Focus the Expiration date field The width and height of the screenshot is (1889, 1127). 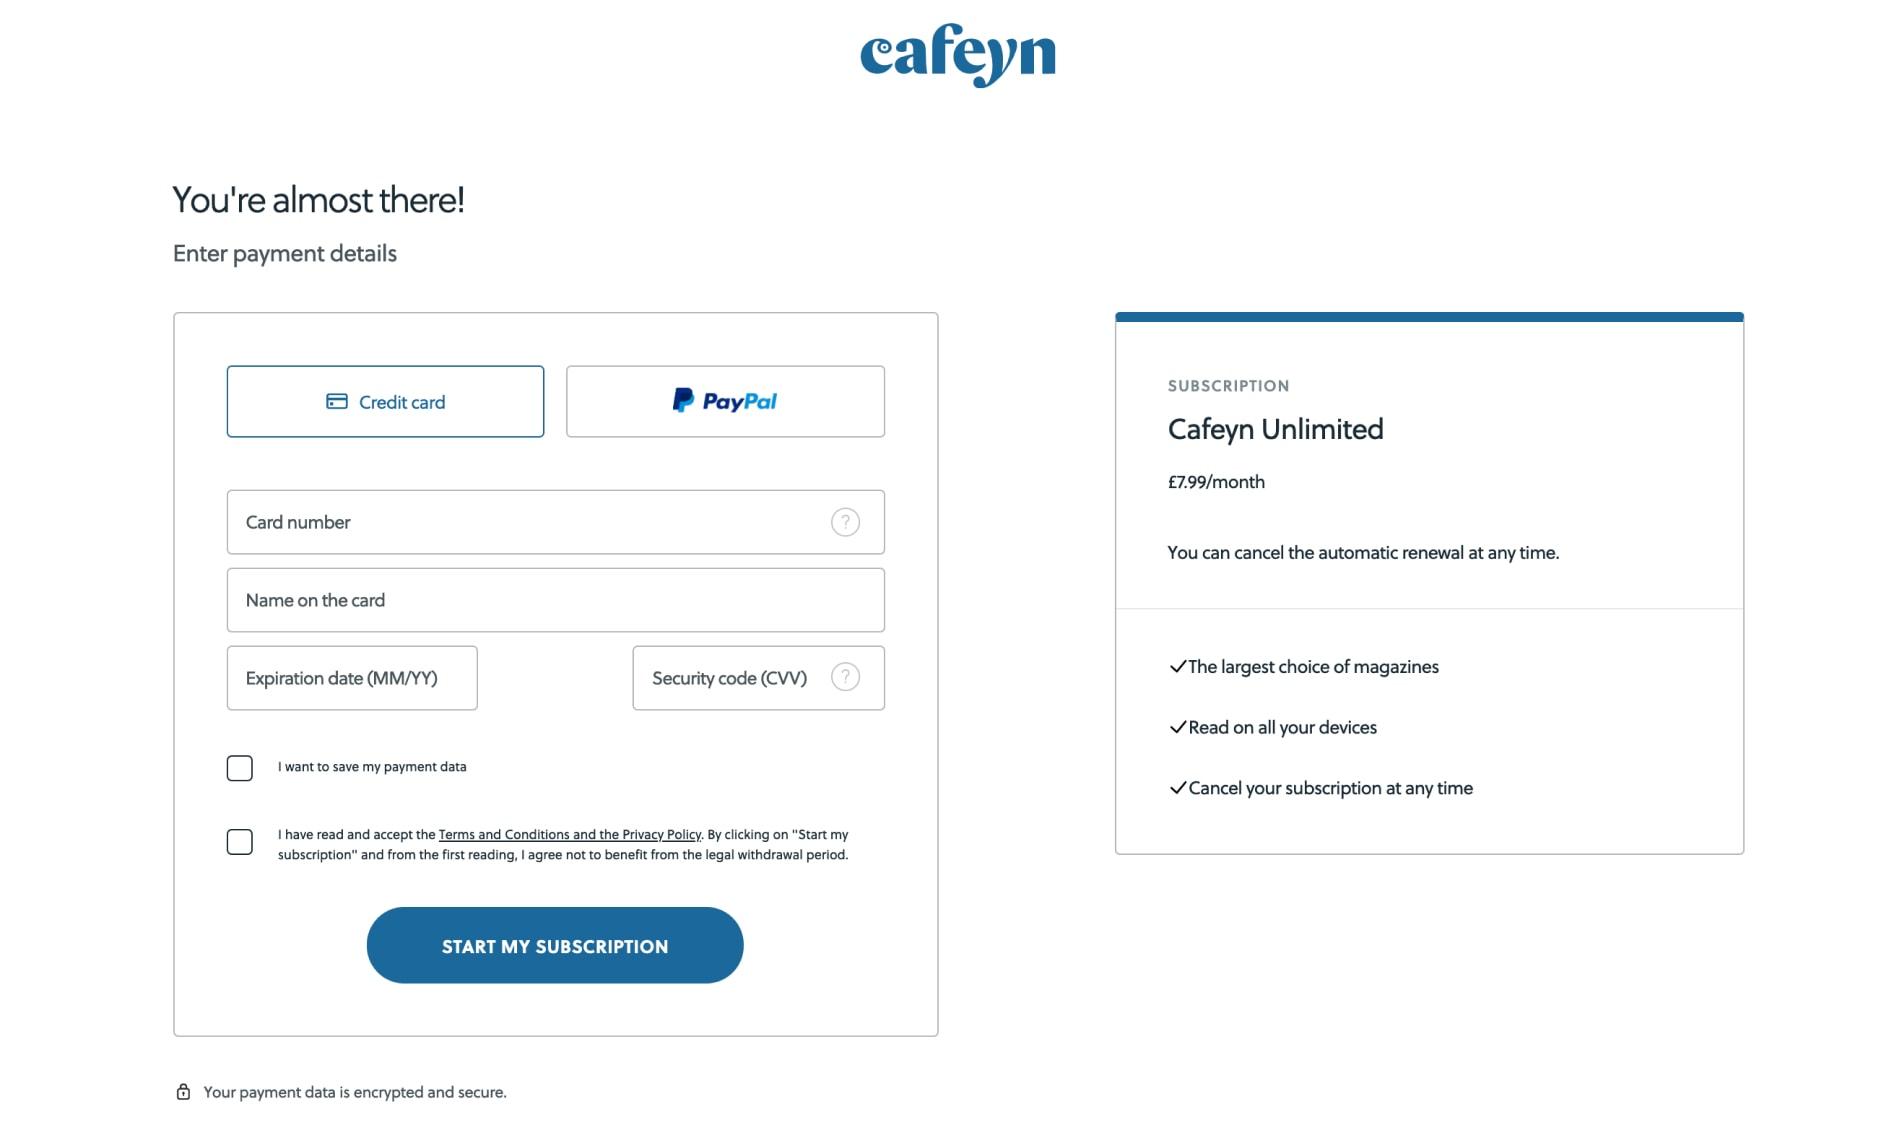[x=352, y=678]
